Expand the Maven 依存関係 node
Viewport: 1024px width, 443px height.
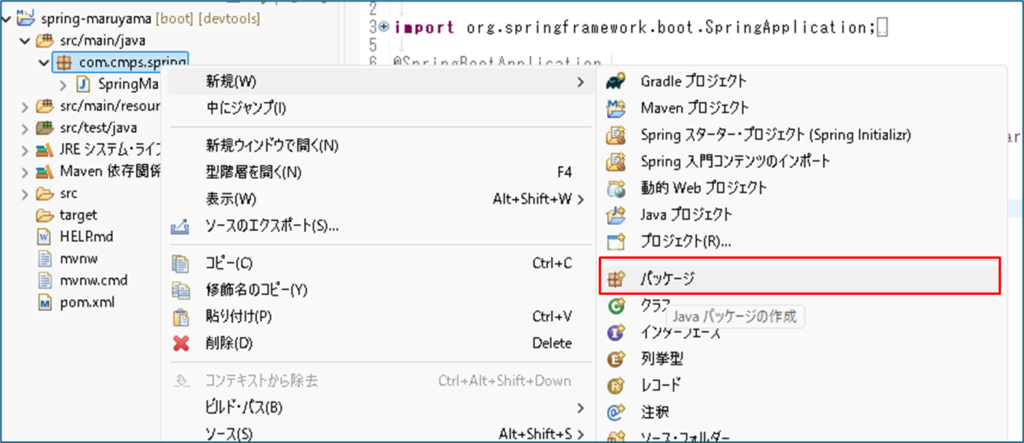pos(27,172)
